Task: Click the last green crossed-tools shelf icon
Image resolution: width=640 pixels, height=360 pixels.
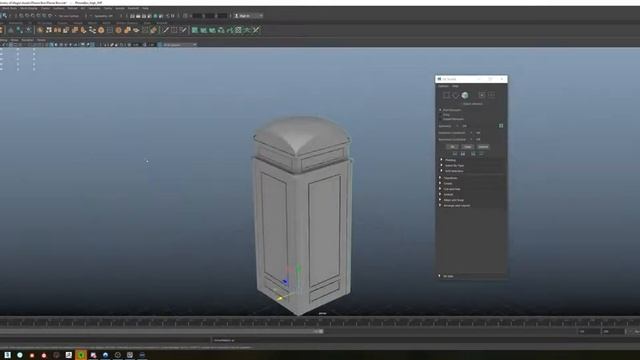Action: [256, 30]
